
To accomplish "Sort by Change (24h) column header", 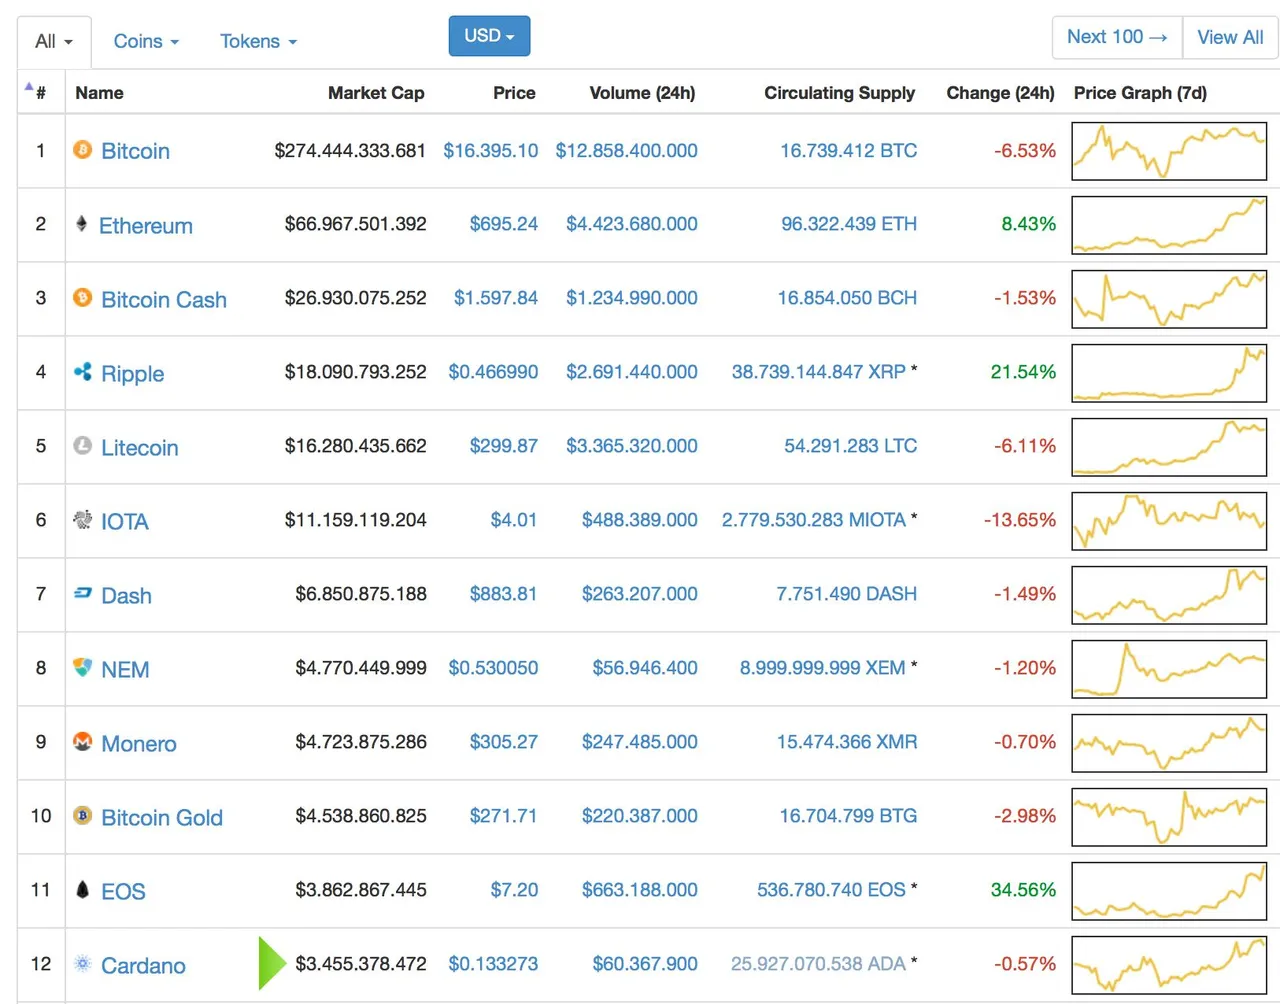I will pos(1000,93).
